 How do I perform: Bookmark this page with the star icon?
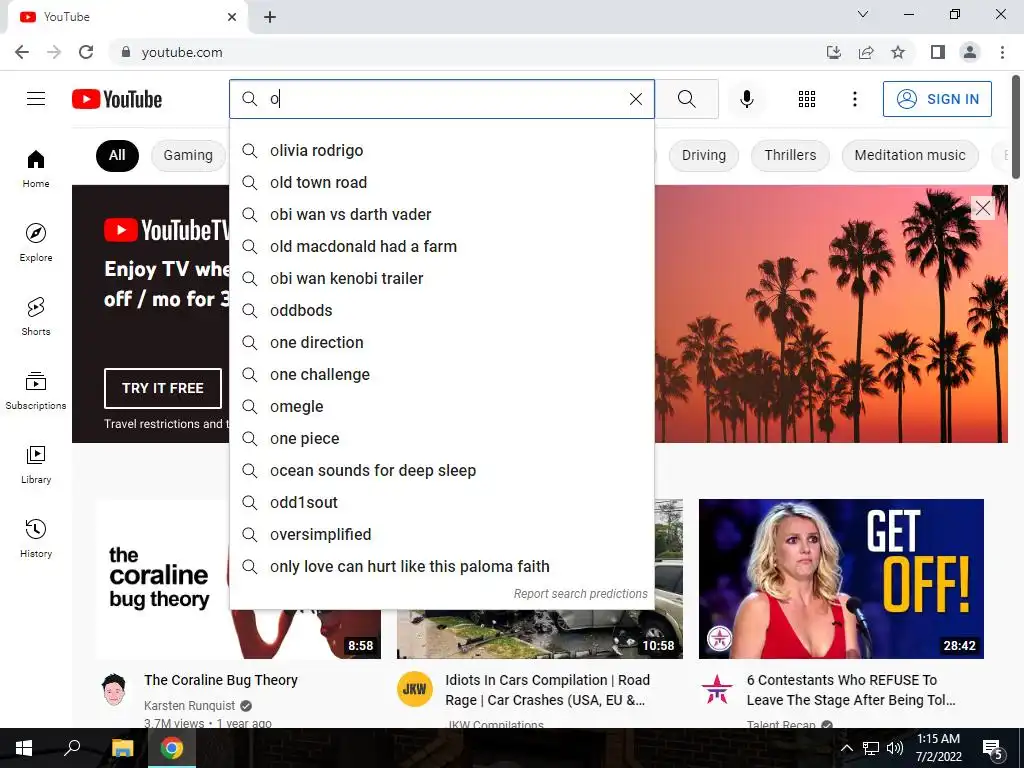[x=898, y=52]
